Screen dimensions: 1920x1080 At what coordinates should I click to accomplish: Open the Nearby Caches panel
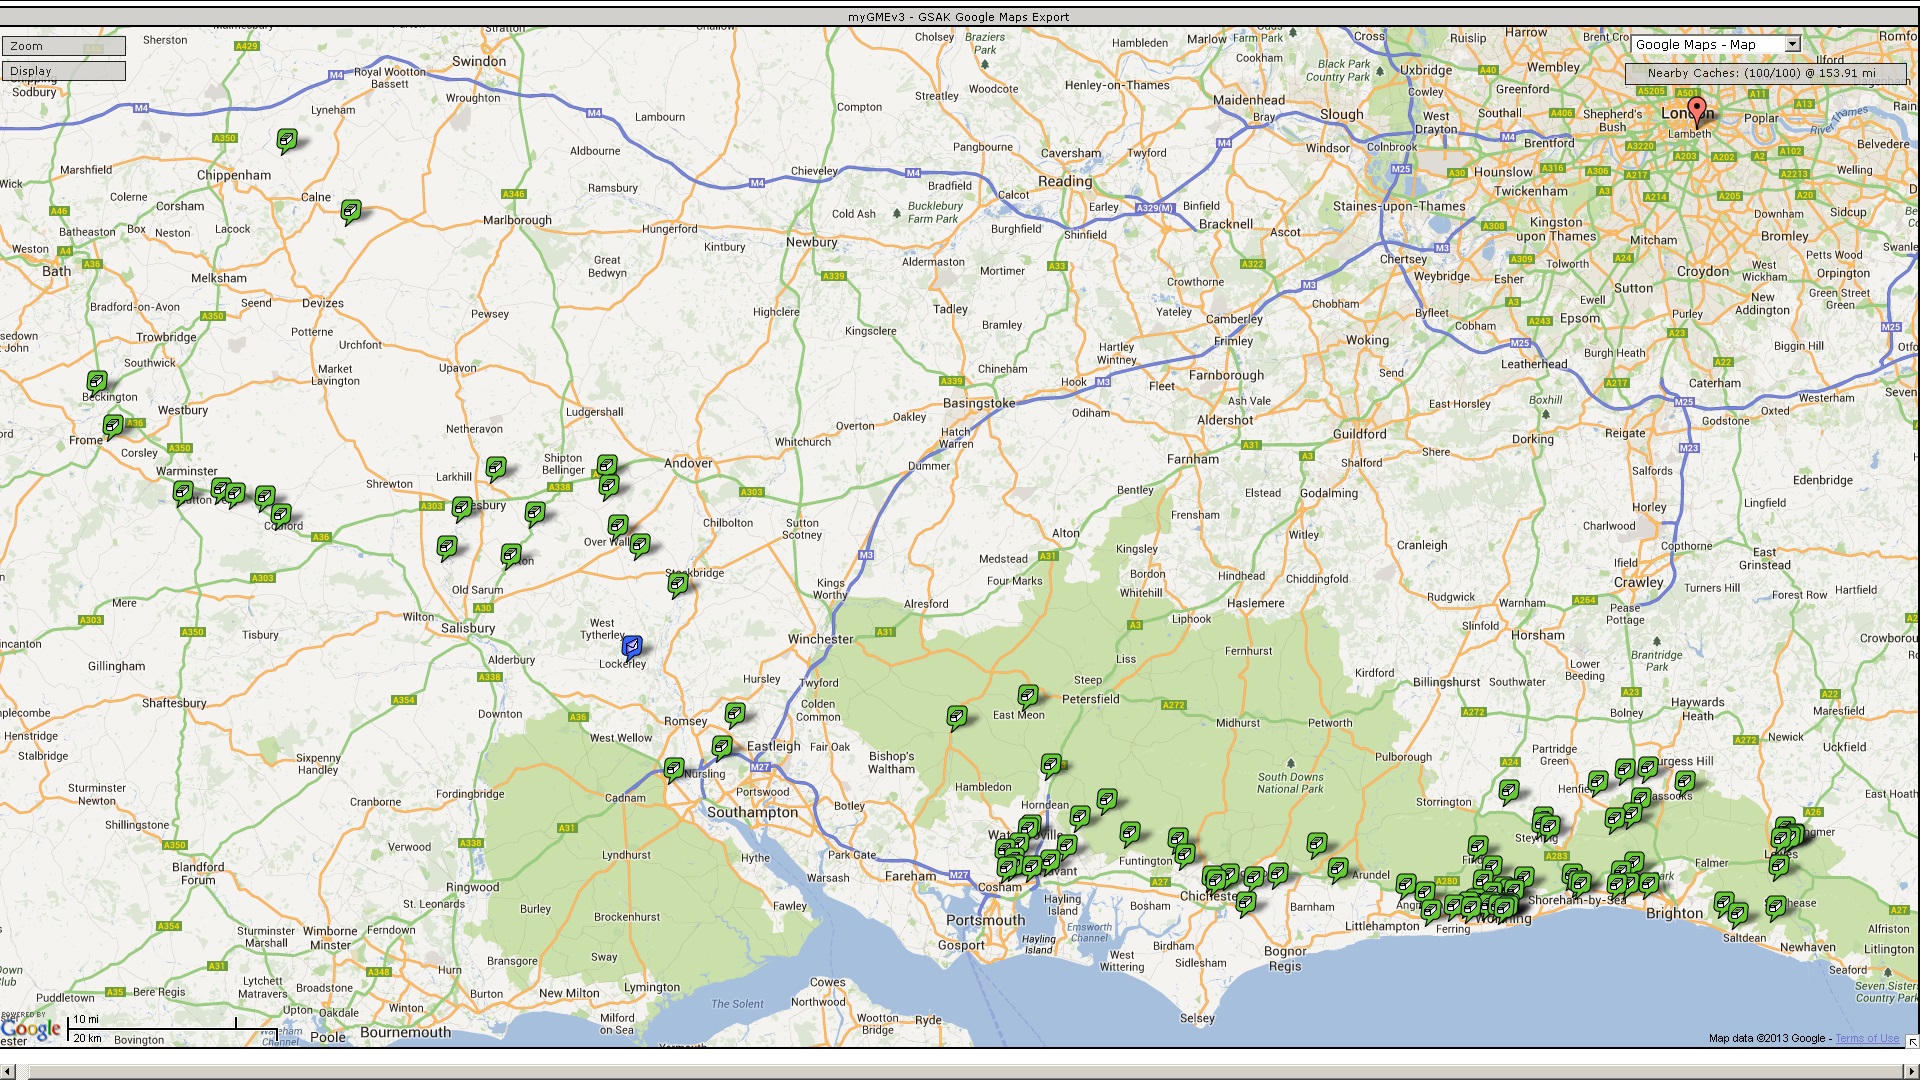[1762, 73]
